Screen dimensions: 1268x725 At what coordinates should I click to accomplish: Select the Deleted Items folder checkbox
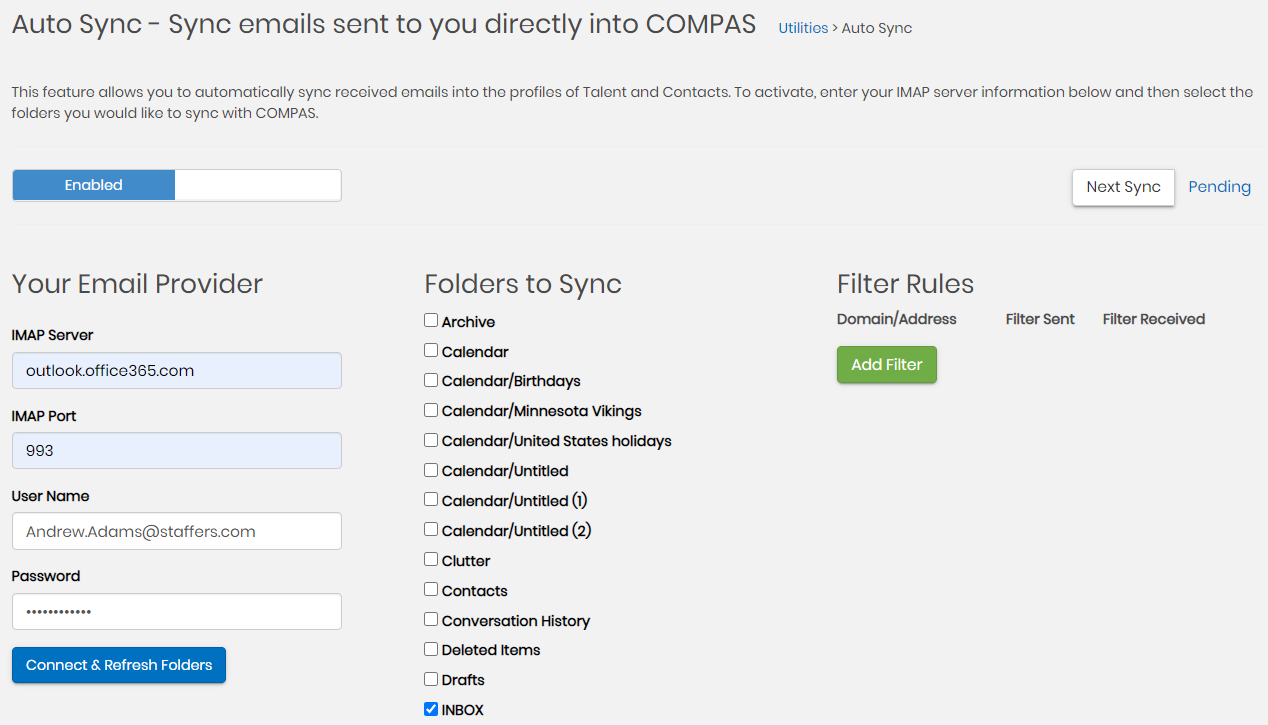point(431,649)
